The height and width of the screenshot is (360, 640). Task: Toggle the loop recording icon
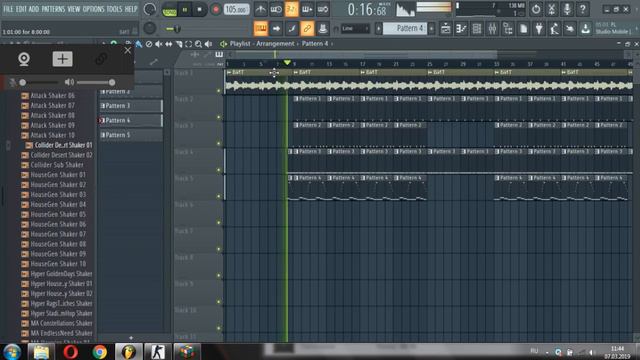(x=322, y=9)
